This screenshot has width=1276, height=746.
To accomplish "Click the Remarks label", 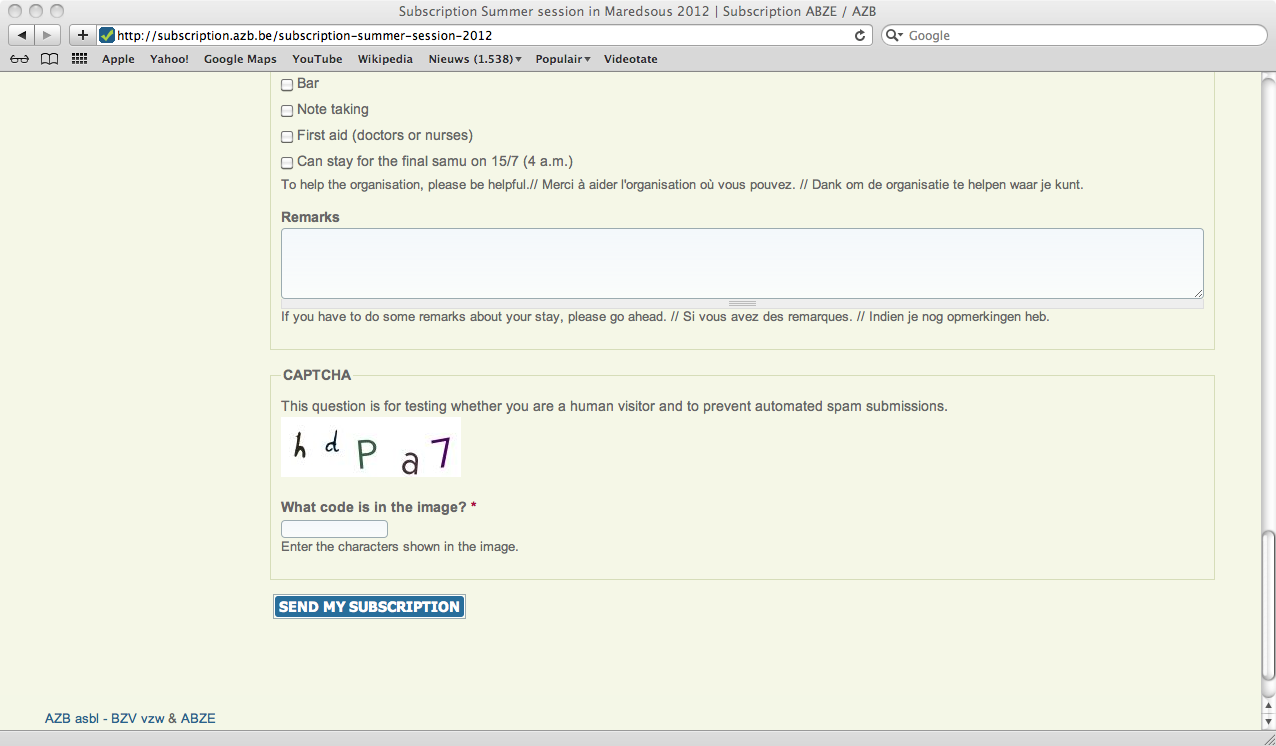I will [x=310, y=217].
